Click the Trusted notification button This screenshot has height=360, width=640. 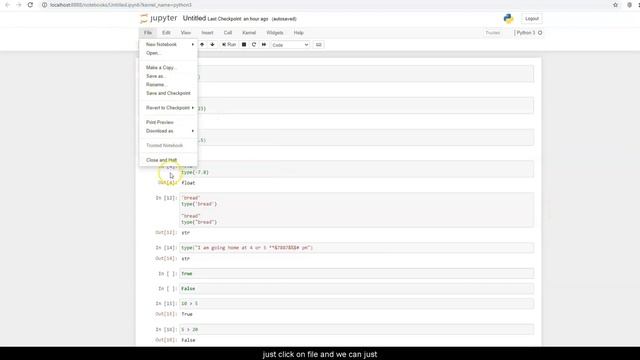493,33
